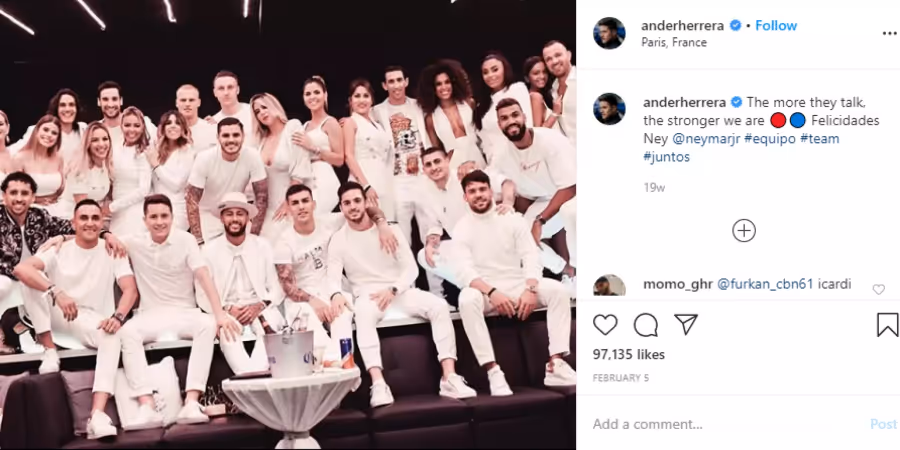View the 97,135 likes list

click(x=629, y=355)
